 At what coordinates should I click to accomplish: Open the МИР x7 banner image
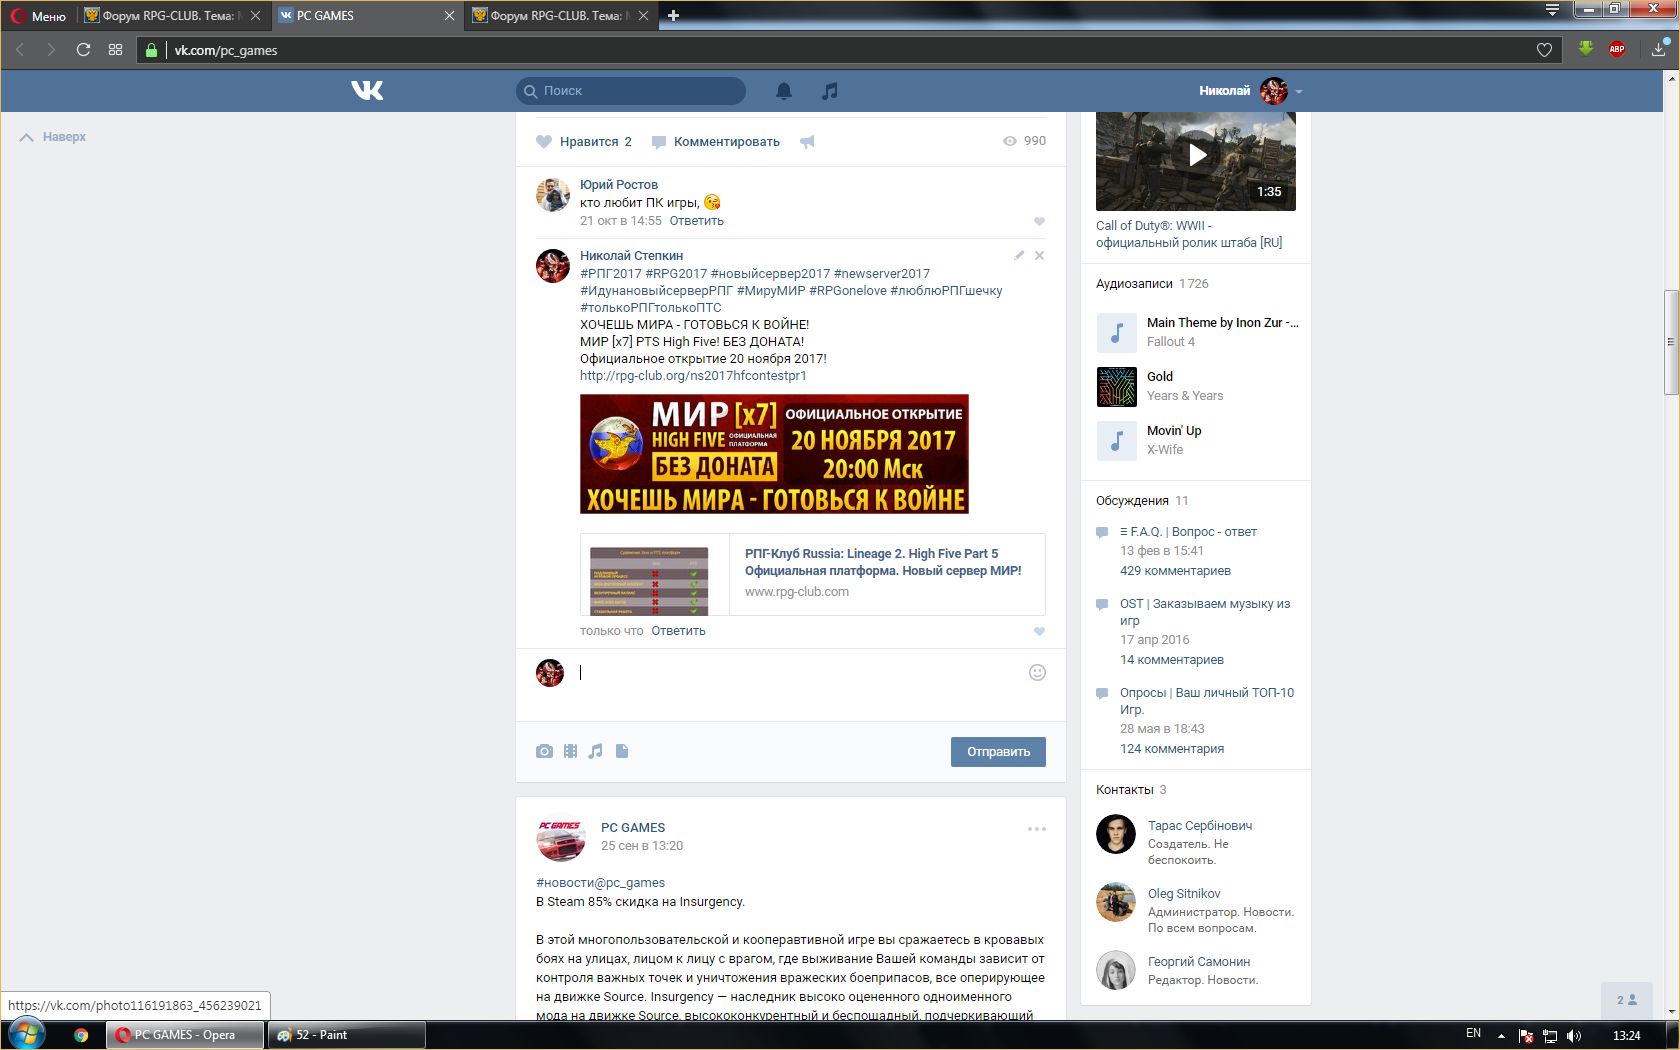pyautogui.click(x=774, y=454)
